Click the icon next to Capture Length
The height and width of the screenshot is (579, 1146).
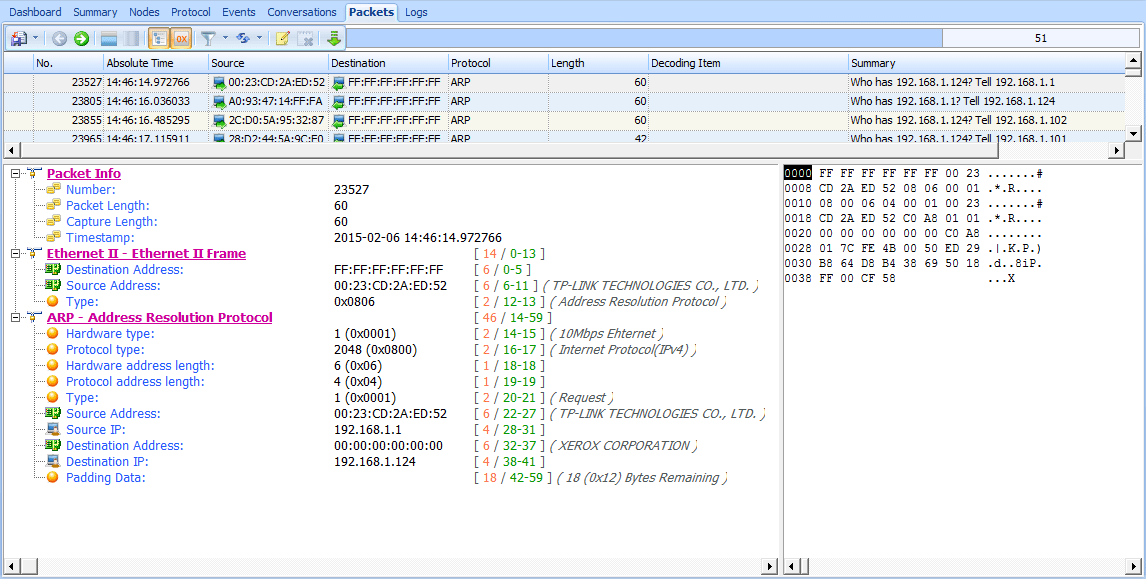pyautogui.click(x=53, y=222)
